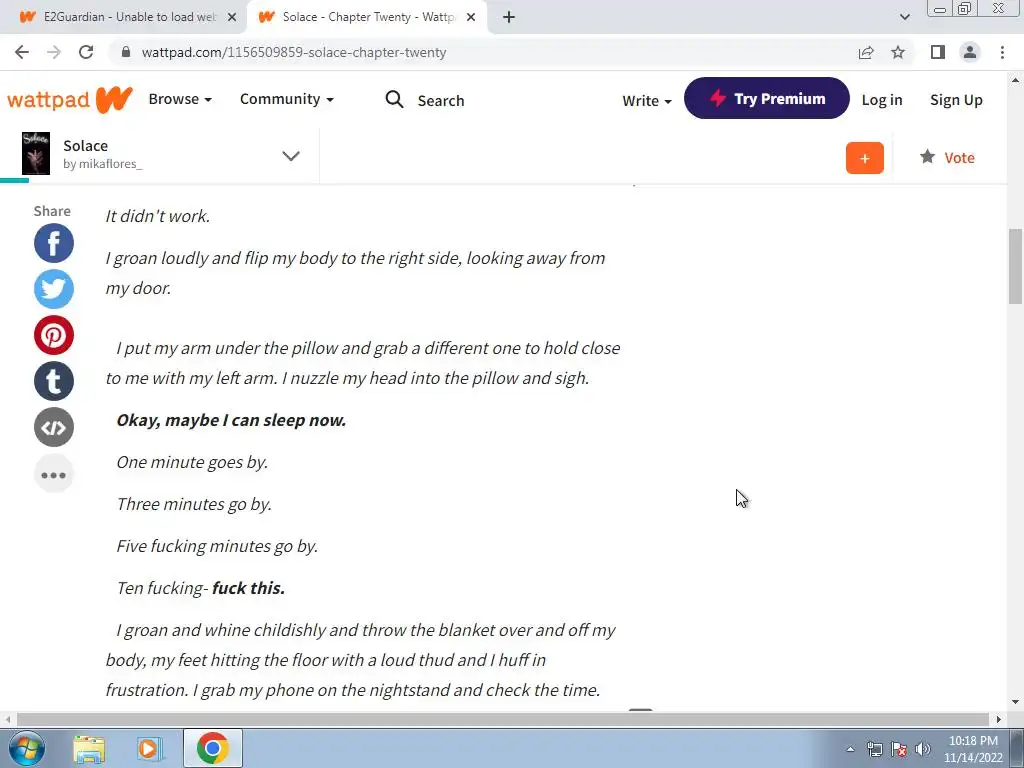
Task: Open a new browser tab
Action: pyautogui.click(x=509, y=17)
